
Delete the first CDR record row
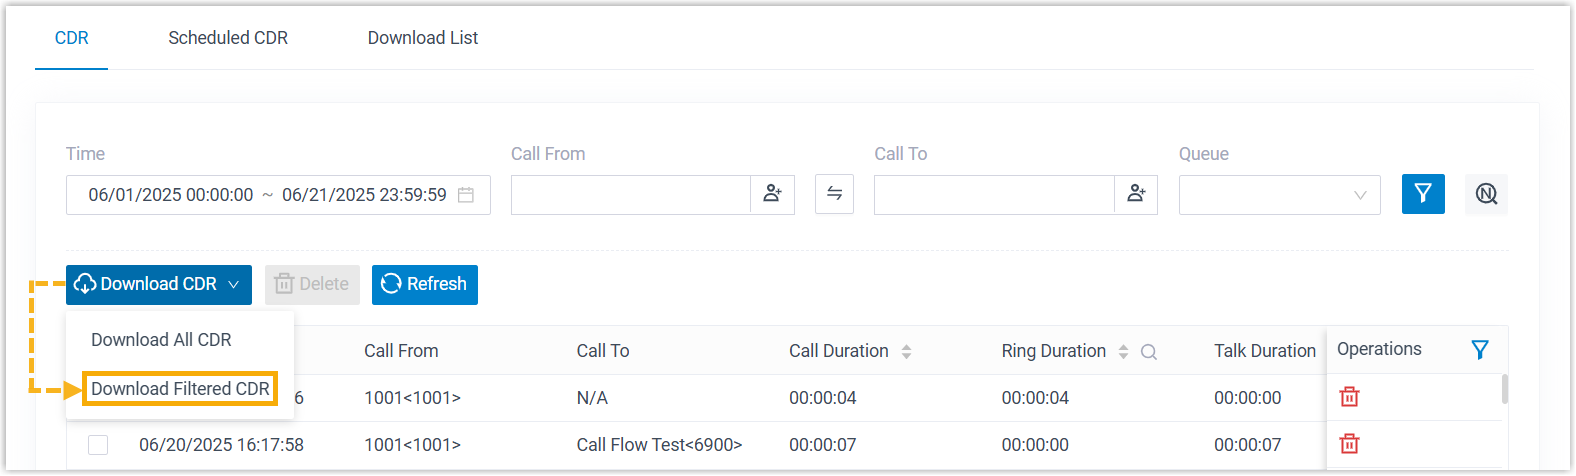point(1349,397)
